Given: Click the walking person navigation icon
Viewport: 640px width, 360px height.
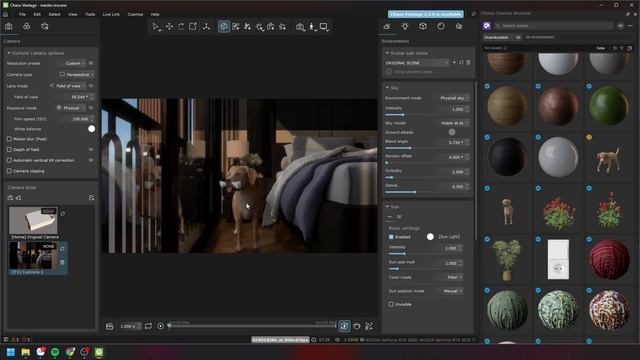Looking at the screenshot, I should coord(312,27).
